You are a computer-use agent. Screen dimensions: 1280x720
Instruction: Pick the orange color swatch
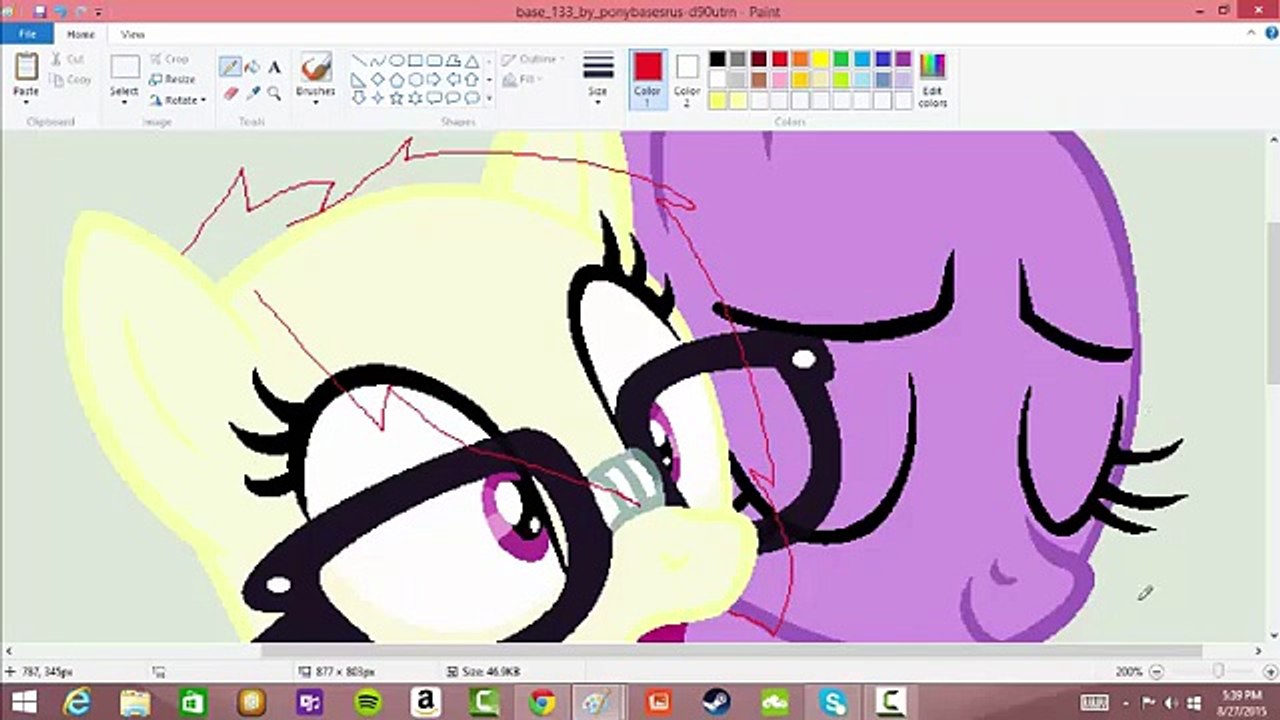(800, 59)
